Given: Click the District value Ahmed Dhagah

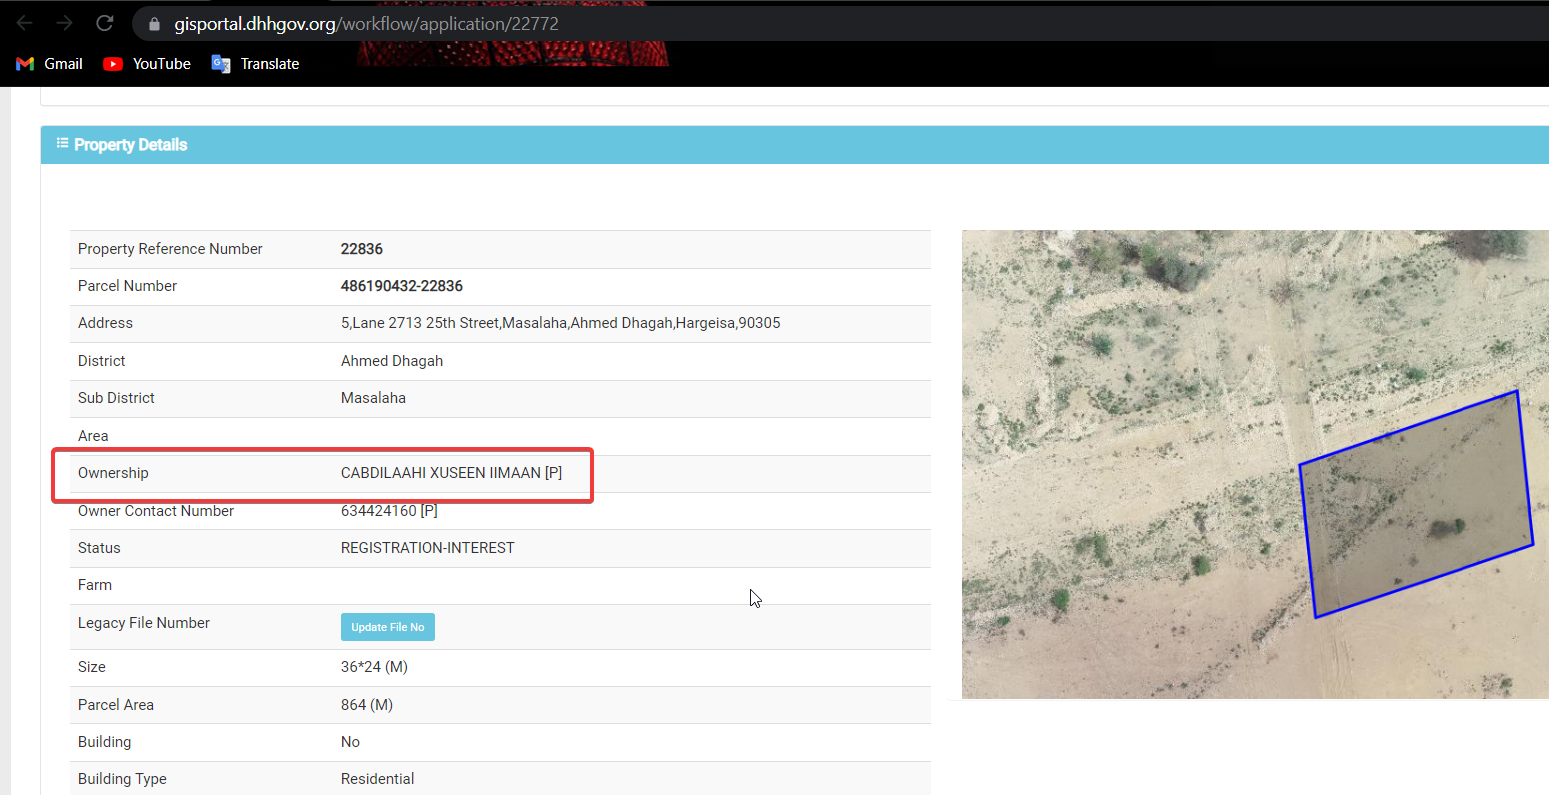Looking at the screenshot, I should pos(392,361).
